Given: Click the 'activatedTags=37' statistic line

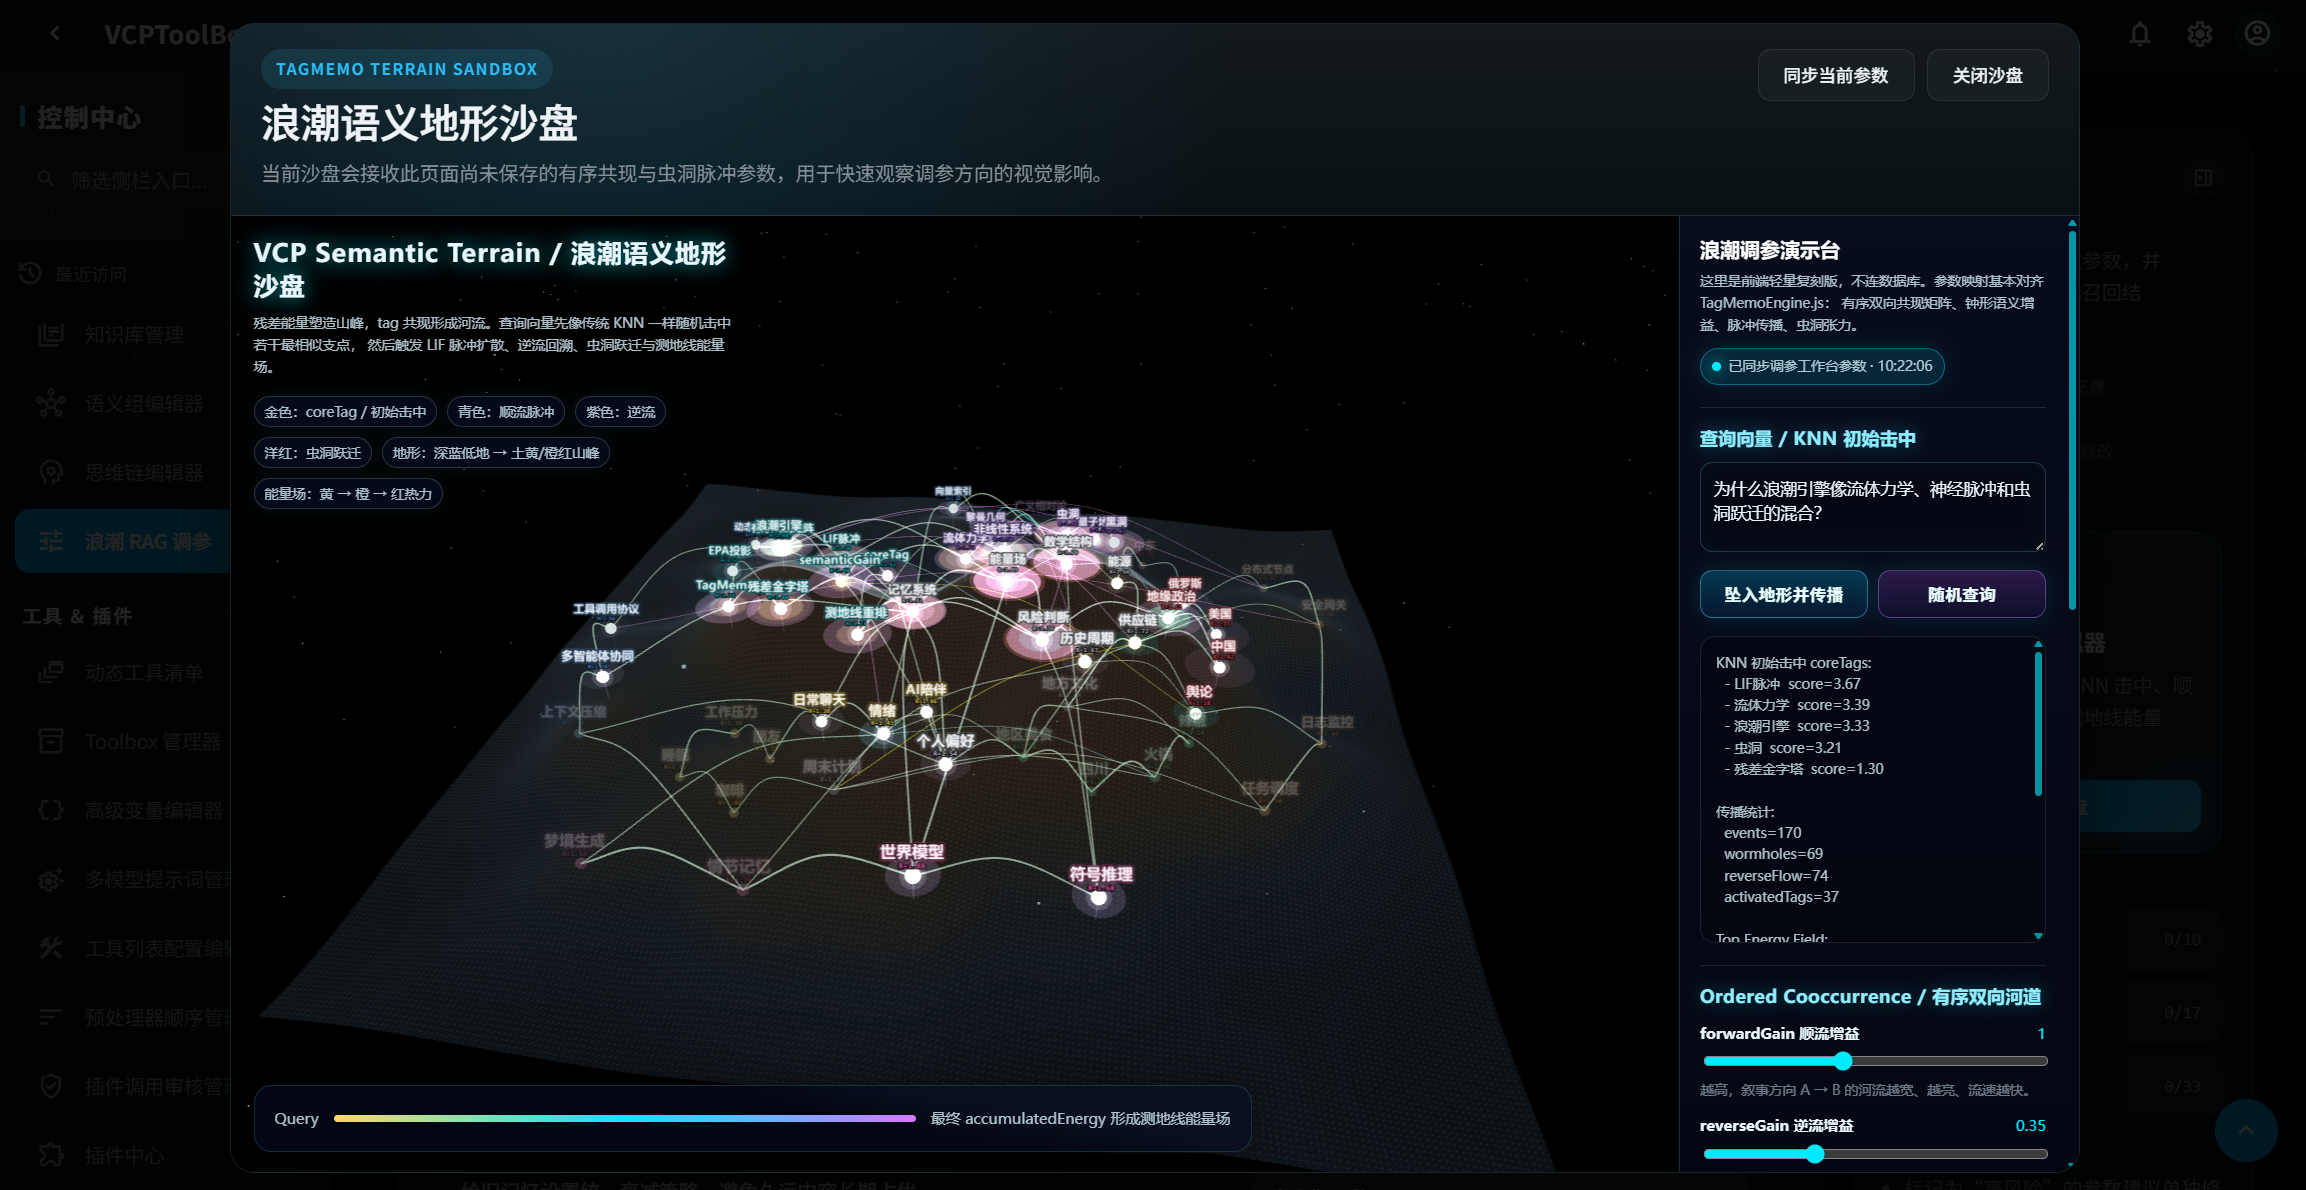Looking at the screenshot, I should [x=1781, y=897].
